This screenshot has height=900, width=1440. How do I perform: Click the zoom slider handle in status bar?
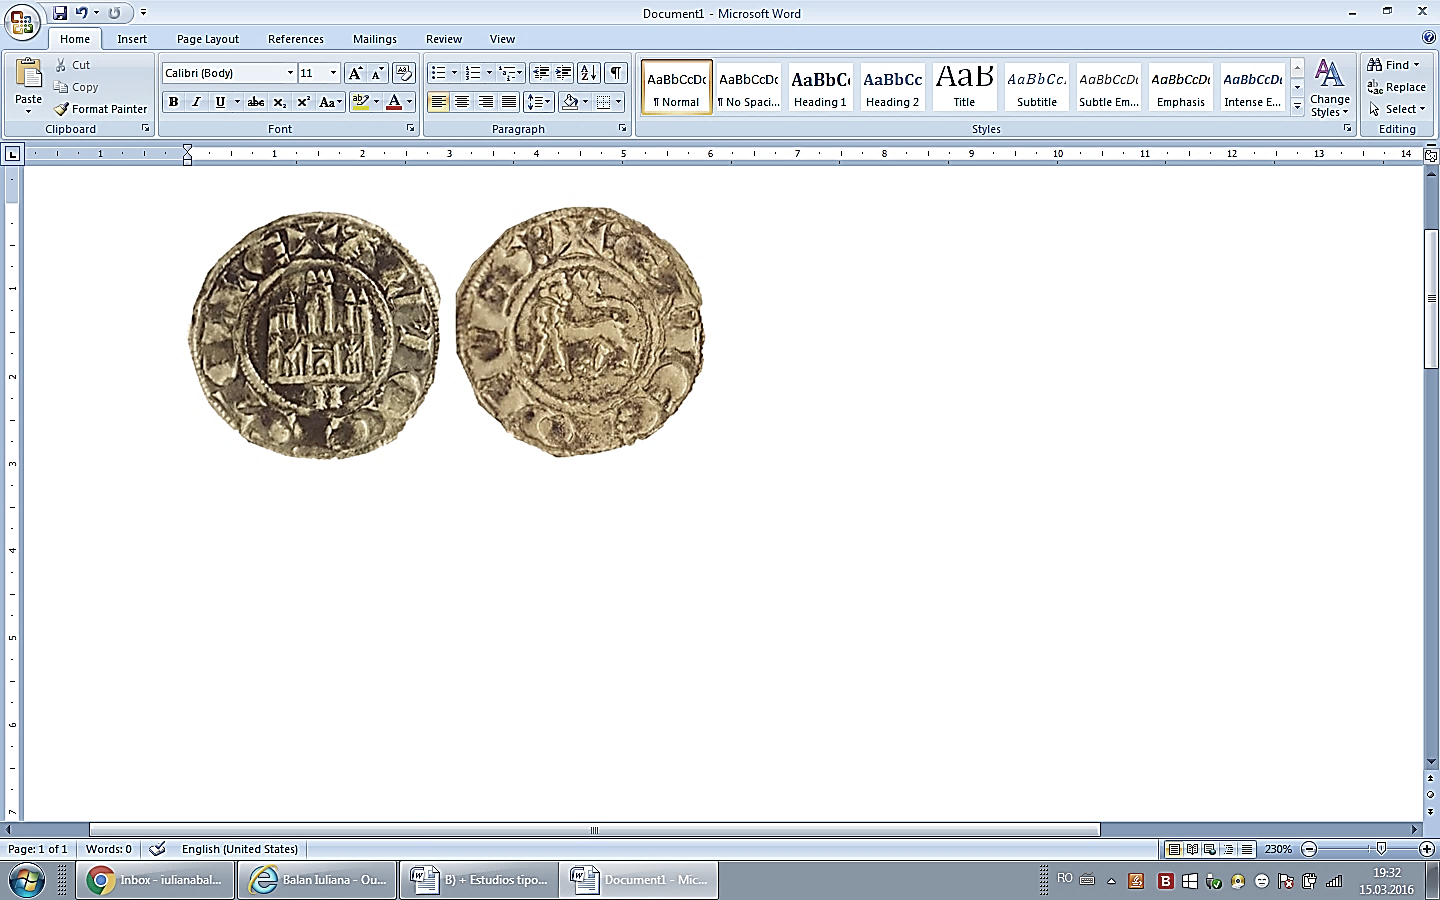pos(1381,849)
